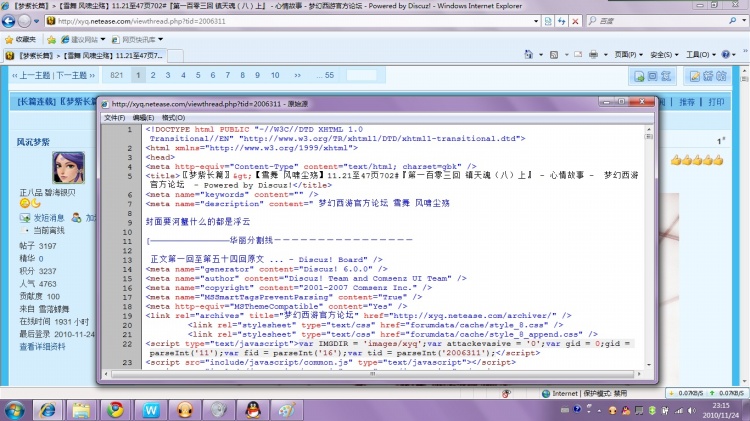Go forward with the IE forward arrow
The width and height of the screenshot is (750, 421).
tap(24, 21)
